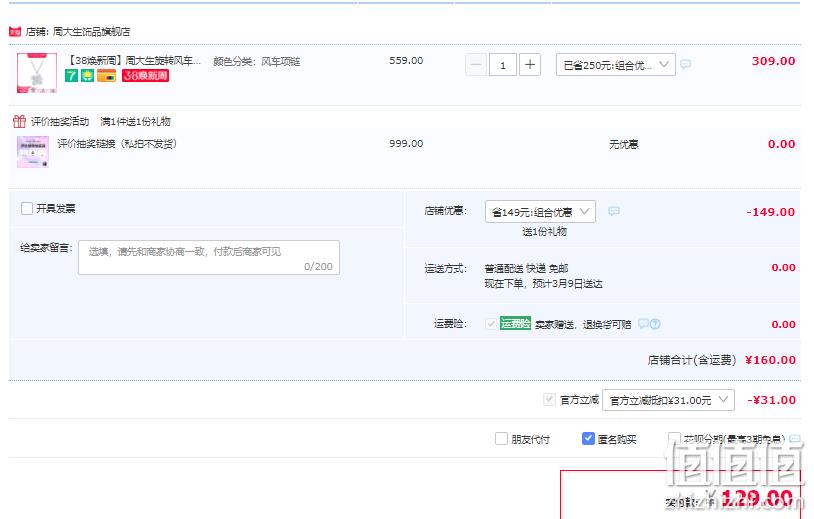Click the 309.00 item subtotal
Screen dimensions: 814x519
[774, 61]
